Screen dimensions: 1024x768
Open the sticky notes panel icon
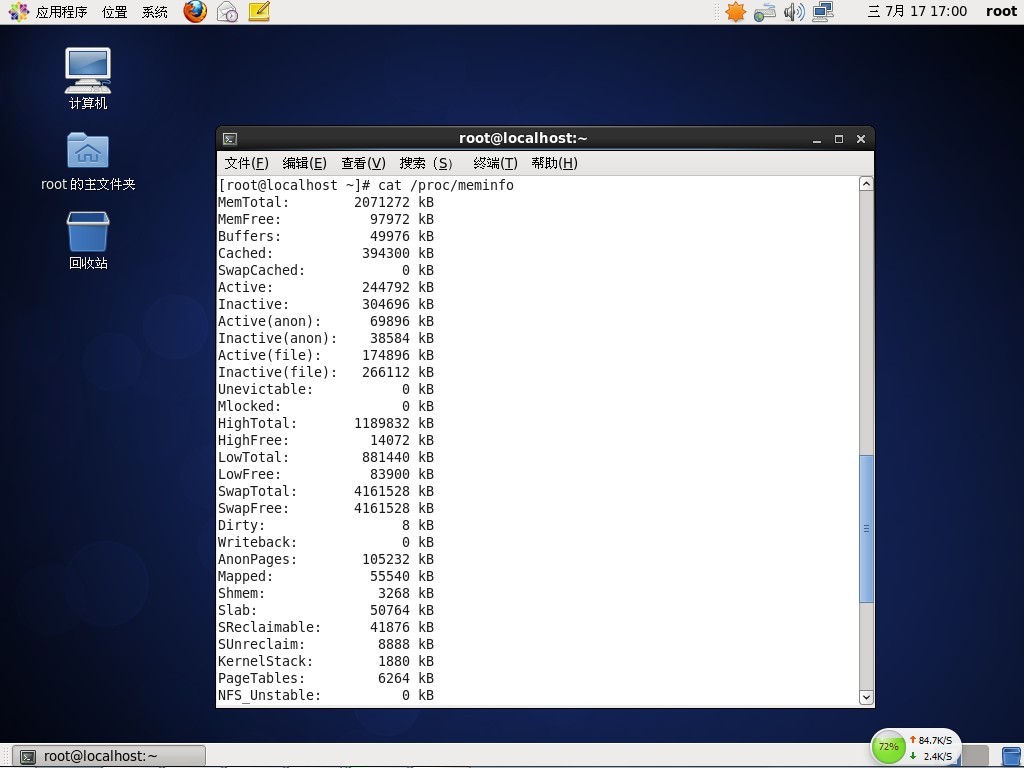(x=259, y=11)
